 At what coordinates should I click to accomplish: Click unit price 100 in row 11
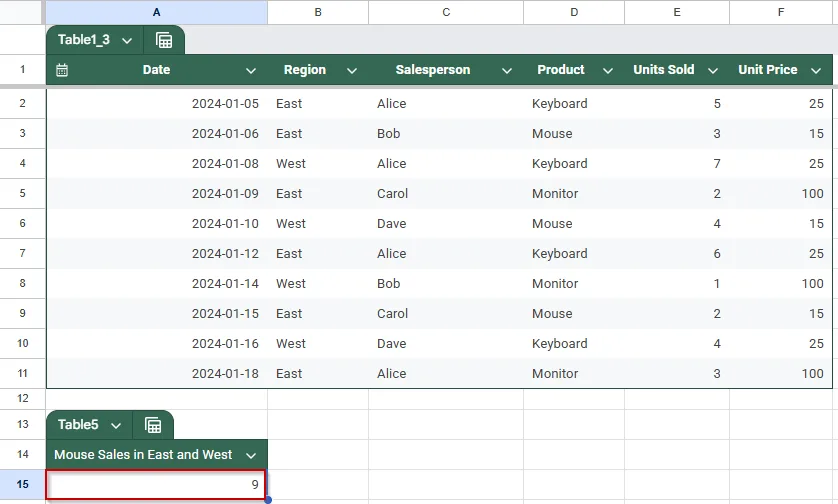click(x=812, y=374)
